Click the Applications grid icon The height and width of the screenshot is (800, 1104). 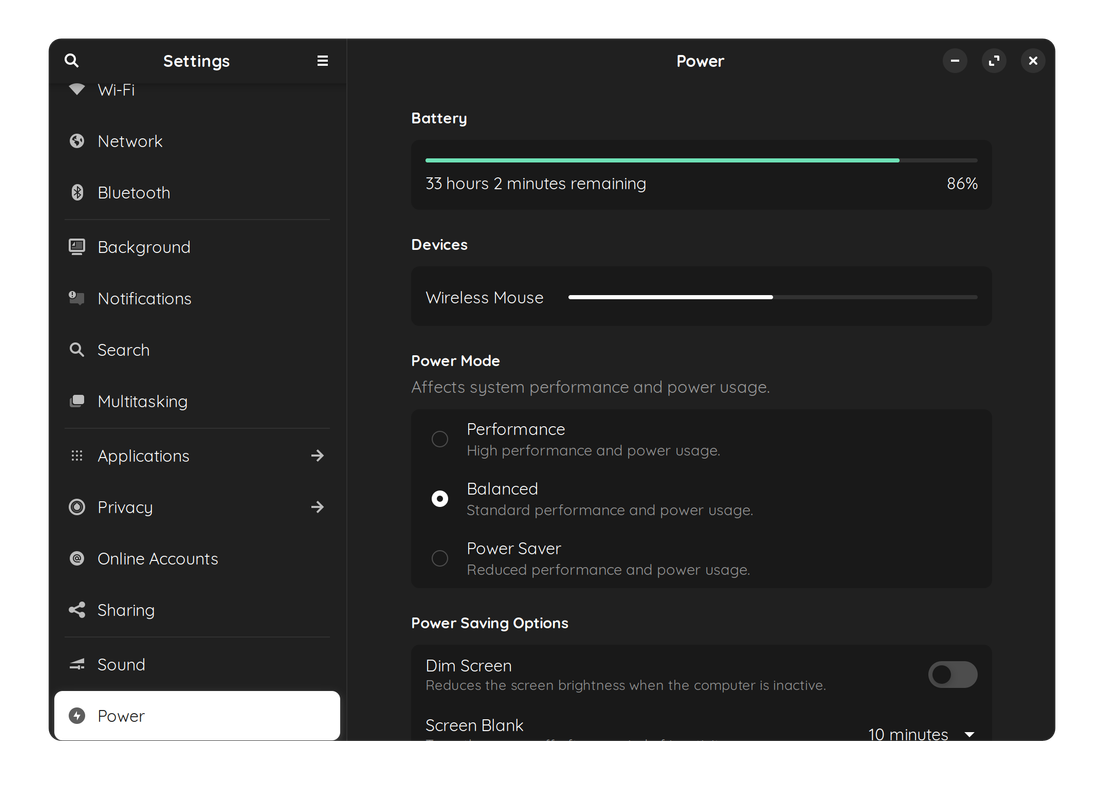77,456
